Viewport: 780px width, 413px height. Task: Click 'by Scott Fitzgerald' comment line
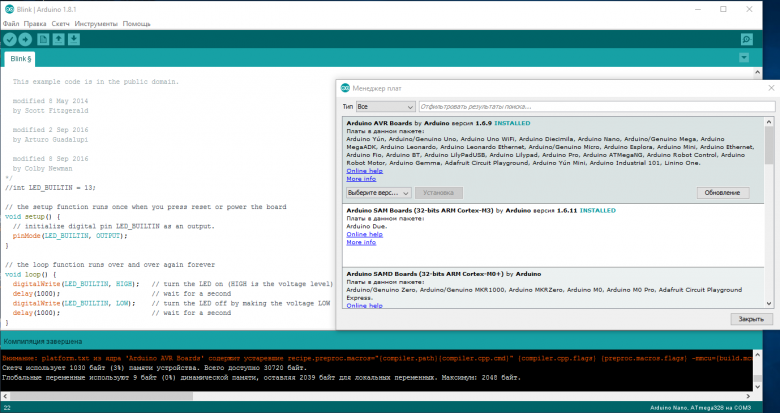point(51,110)
